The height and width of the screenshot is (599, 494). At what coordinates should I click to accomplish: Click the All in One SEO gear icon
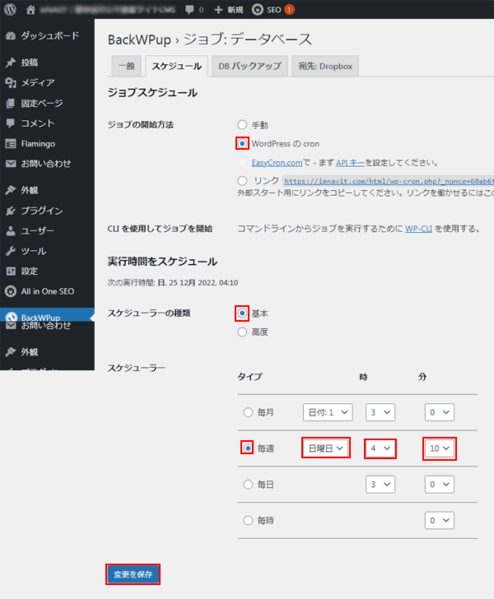(11, 291)
